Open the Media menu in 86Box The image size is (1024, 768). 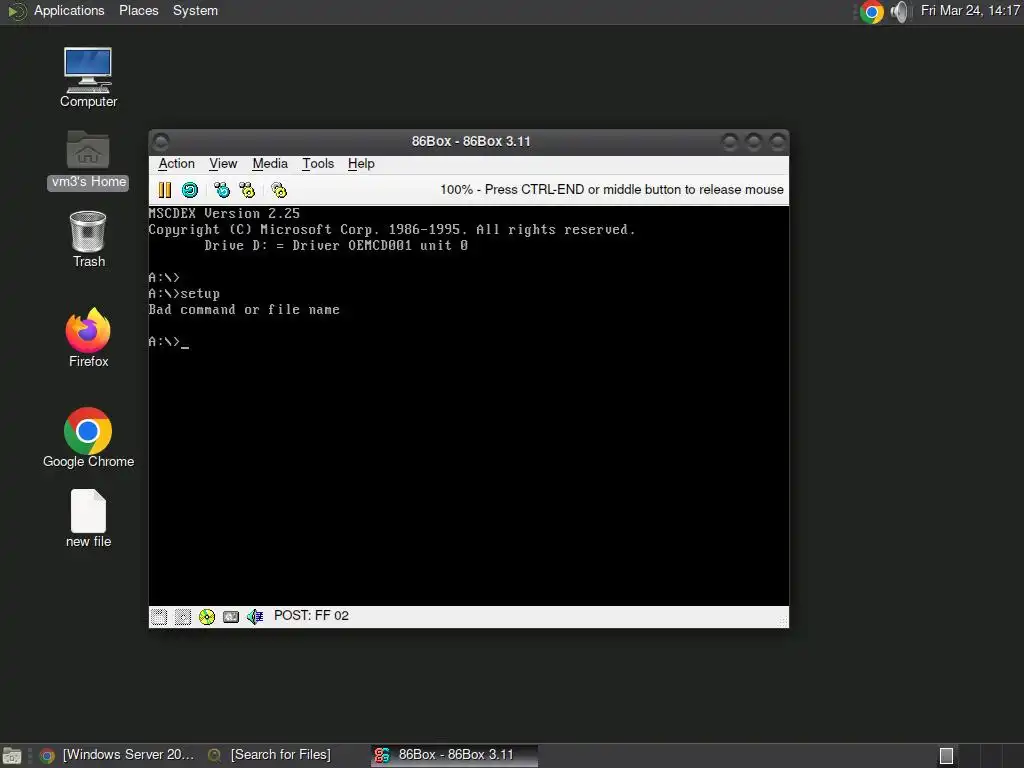tap(270, 164)
